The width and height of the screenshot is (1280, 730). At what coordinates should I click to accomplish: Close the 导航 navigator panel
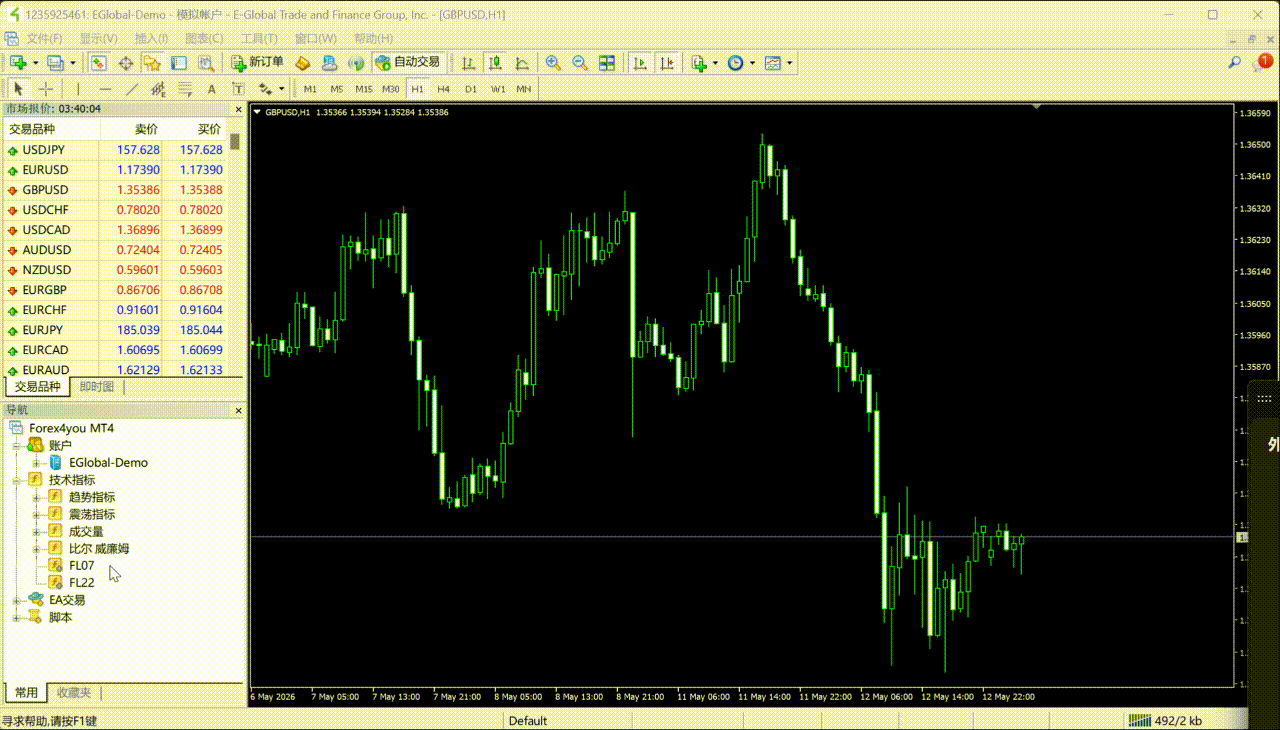(x=238, y=410)
